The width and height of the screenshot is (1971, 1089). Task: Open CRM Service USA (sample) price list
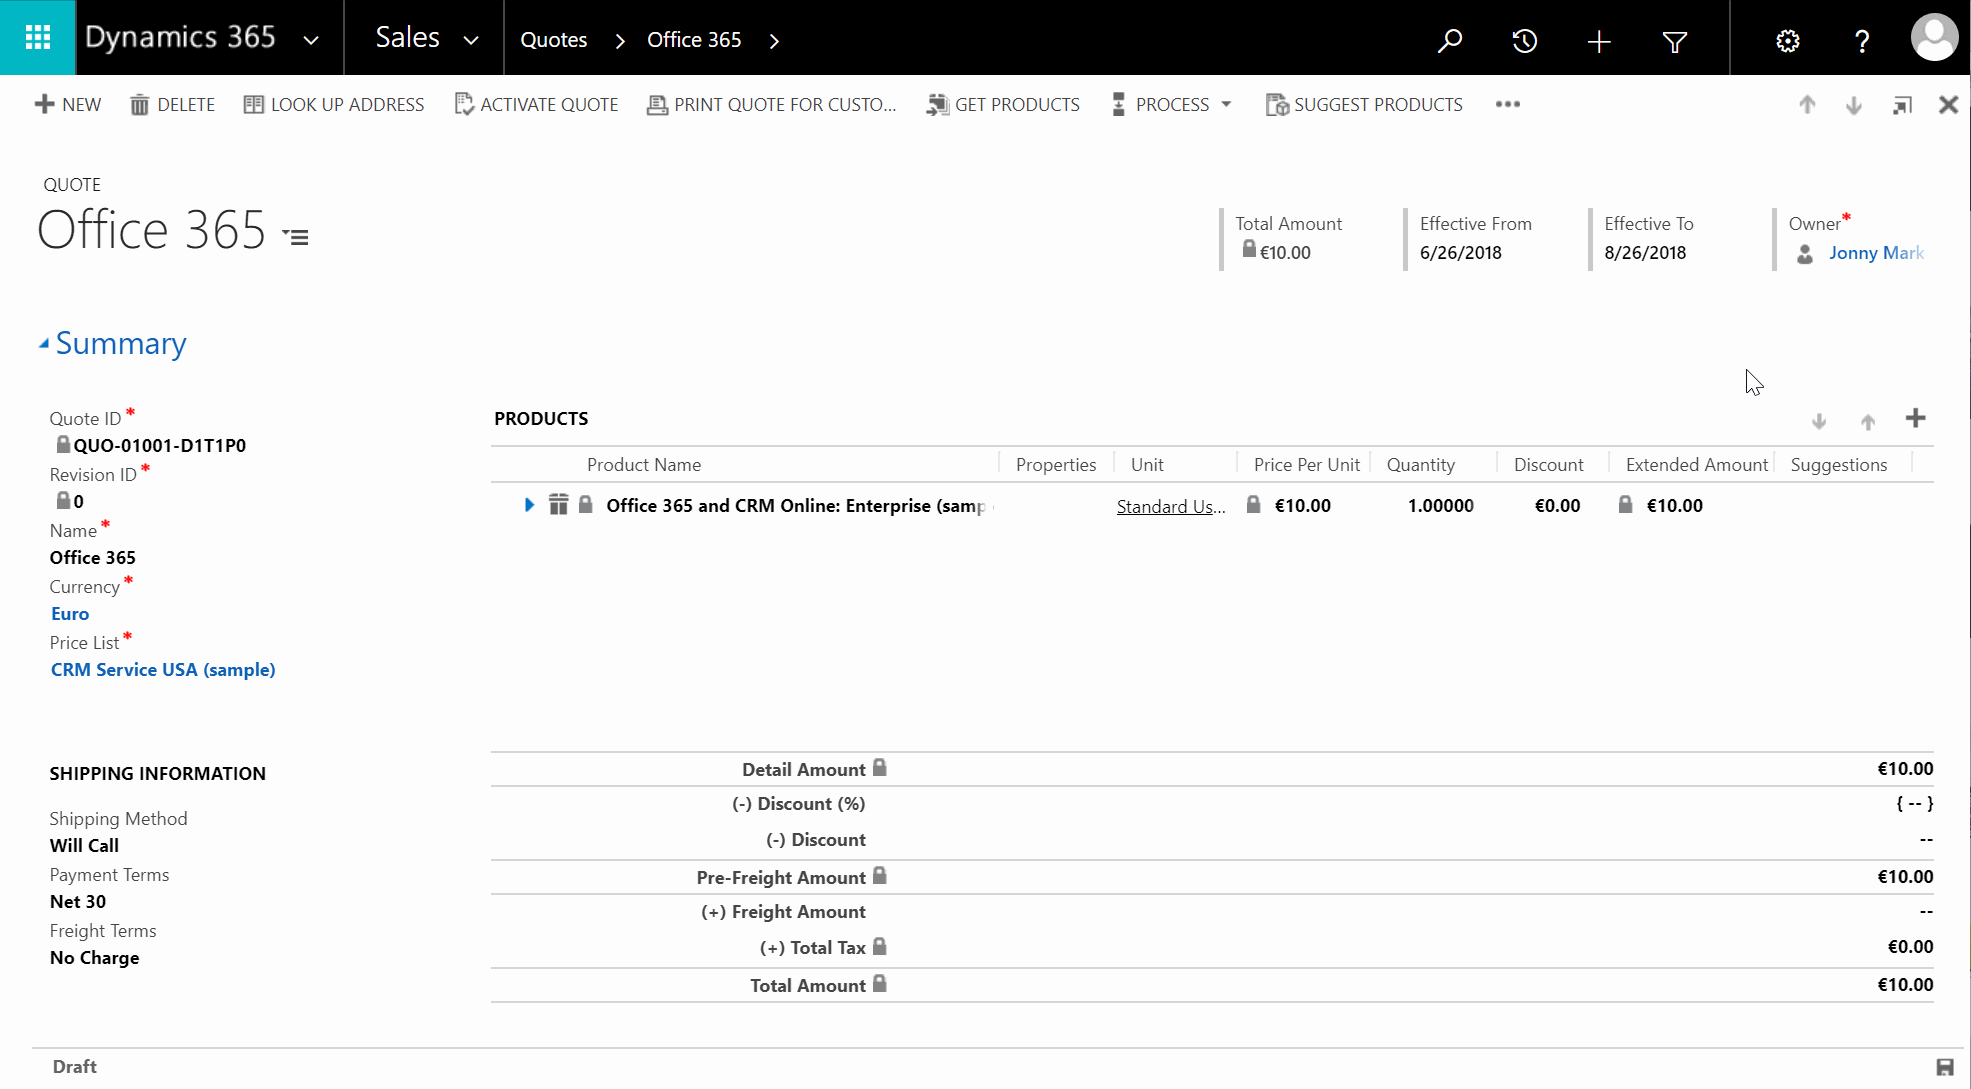(163, 670)
